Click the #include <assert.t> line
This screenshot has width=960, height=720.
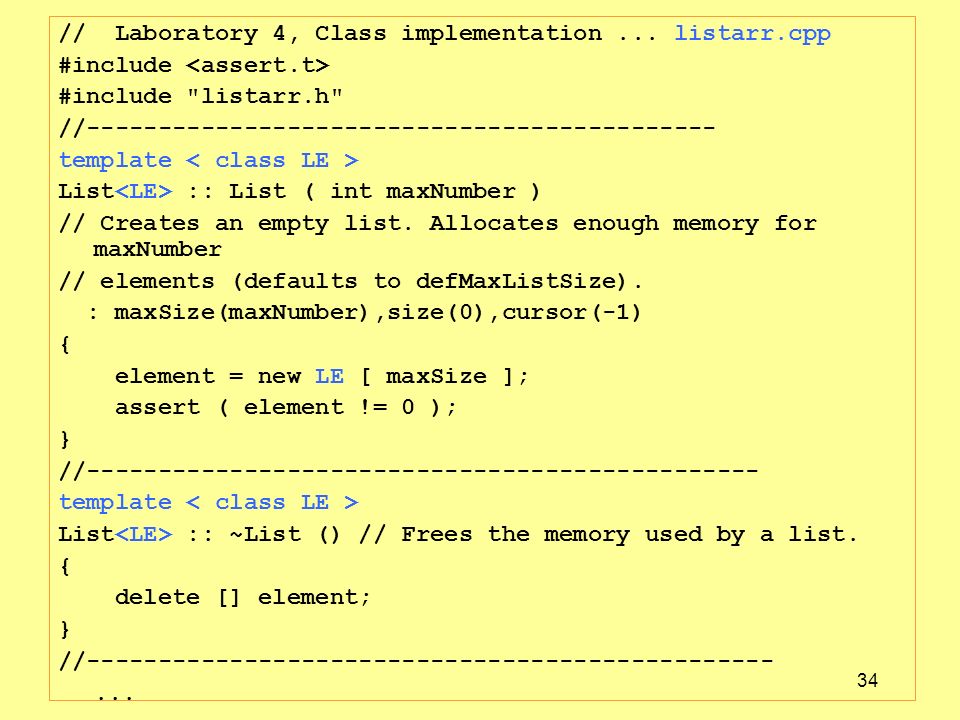[x=194, y=65]
